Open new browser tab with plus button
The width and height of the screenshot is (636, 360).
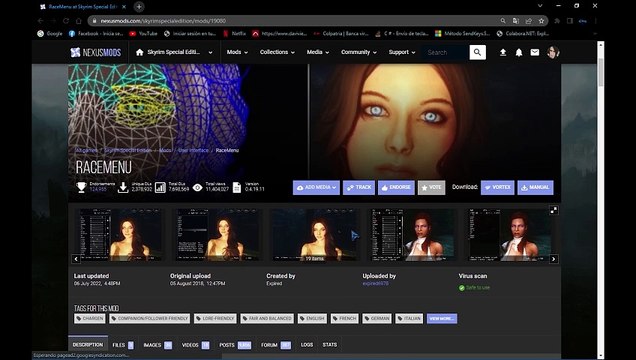click(x=139, y=6)
